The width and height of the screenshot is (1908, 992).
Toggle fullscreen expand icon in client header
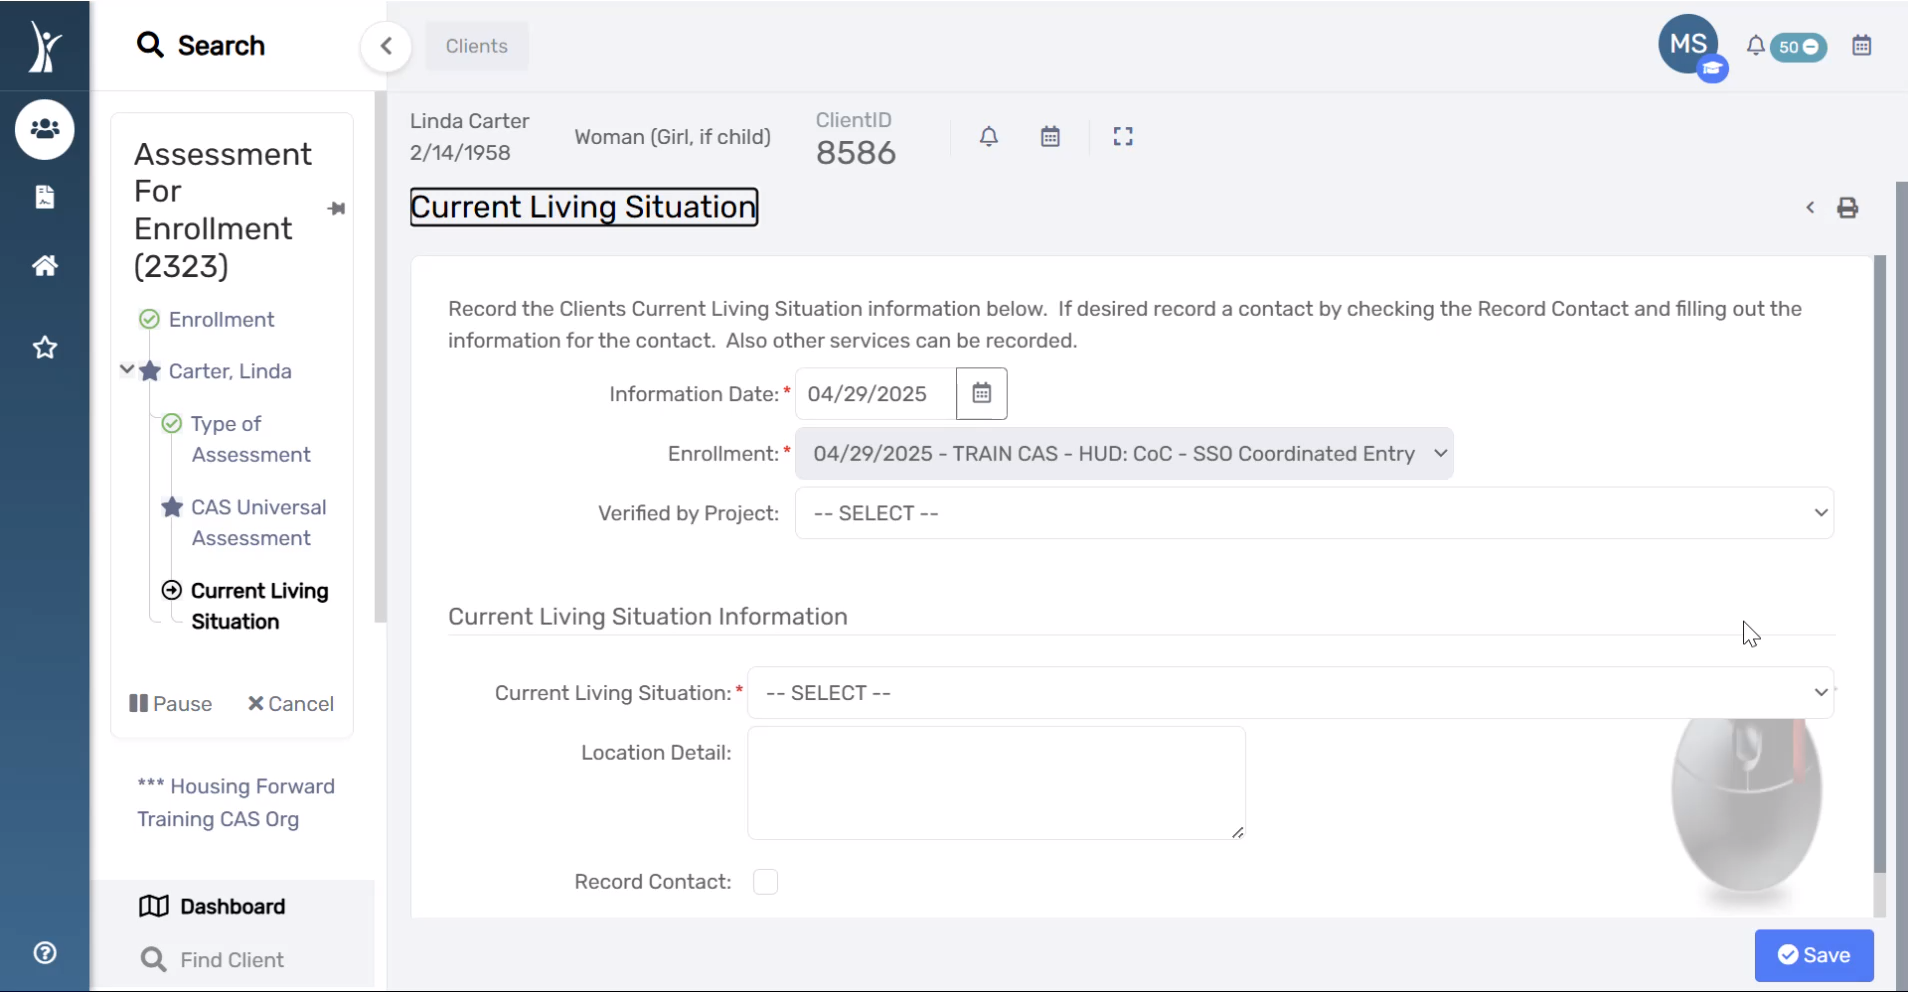1123,137
